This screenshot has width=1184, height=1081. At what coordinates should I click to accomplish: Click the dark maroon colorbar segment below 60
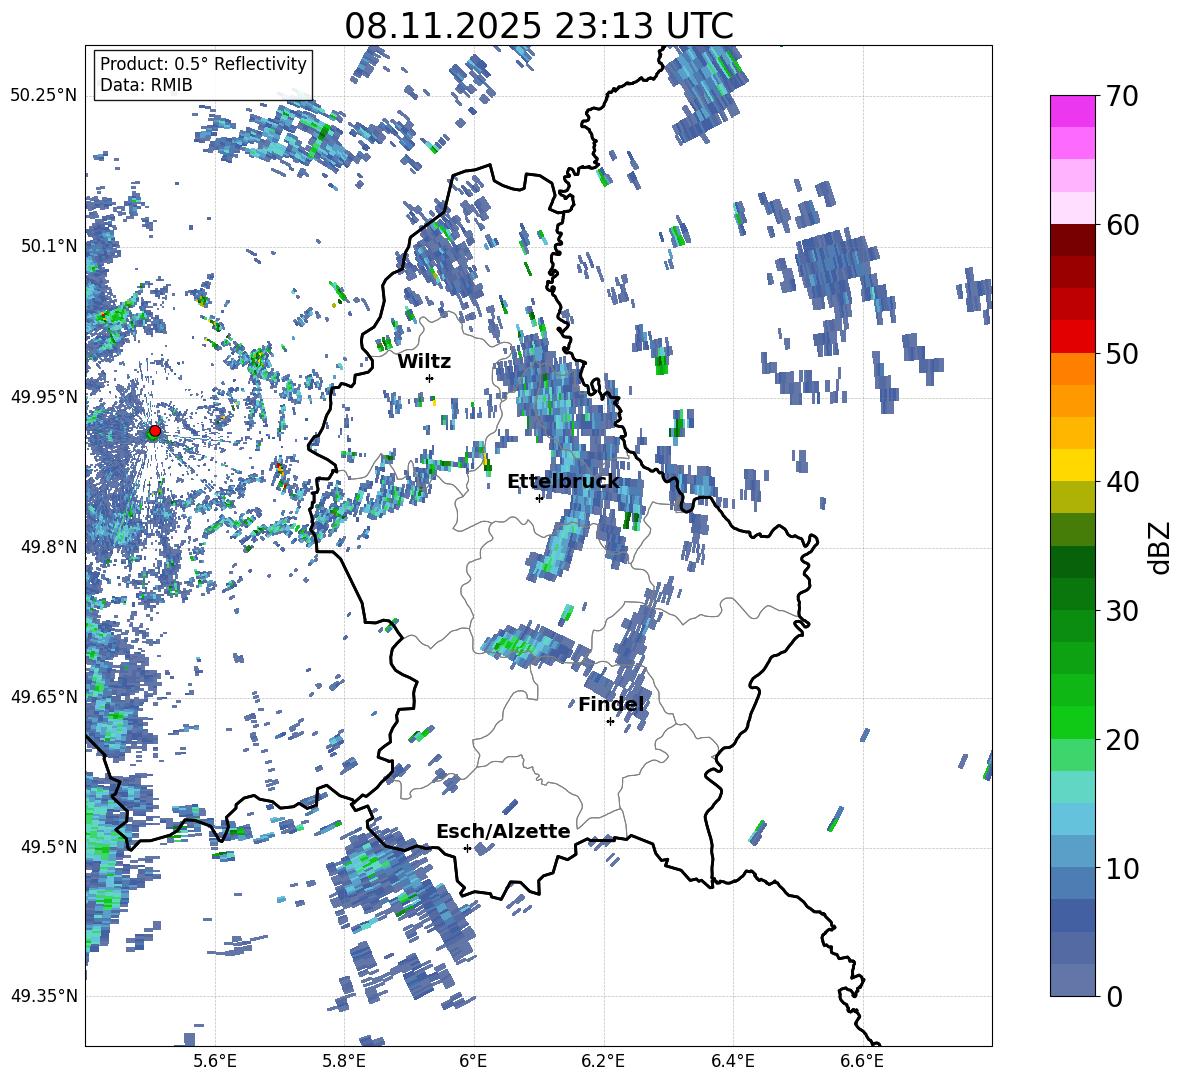click(x=1072, y=240)
